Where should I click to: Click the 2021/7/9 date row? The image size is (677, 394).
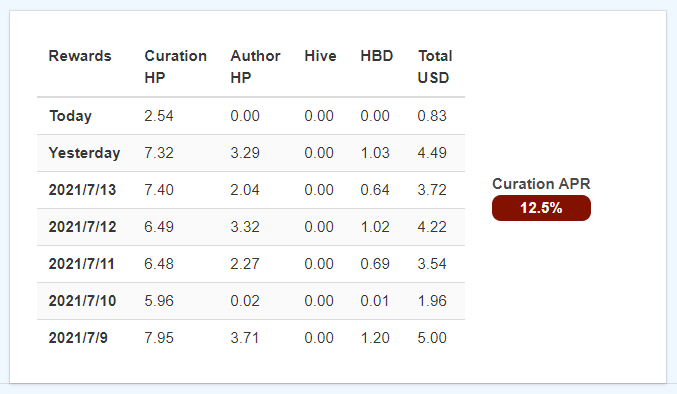pyautogui.click(x=251, y=338)
